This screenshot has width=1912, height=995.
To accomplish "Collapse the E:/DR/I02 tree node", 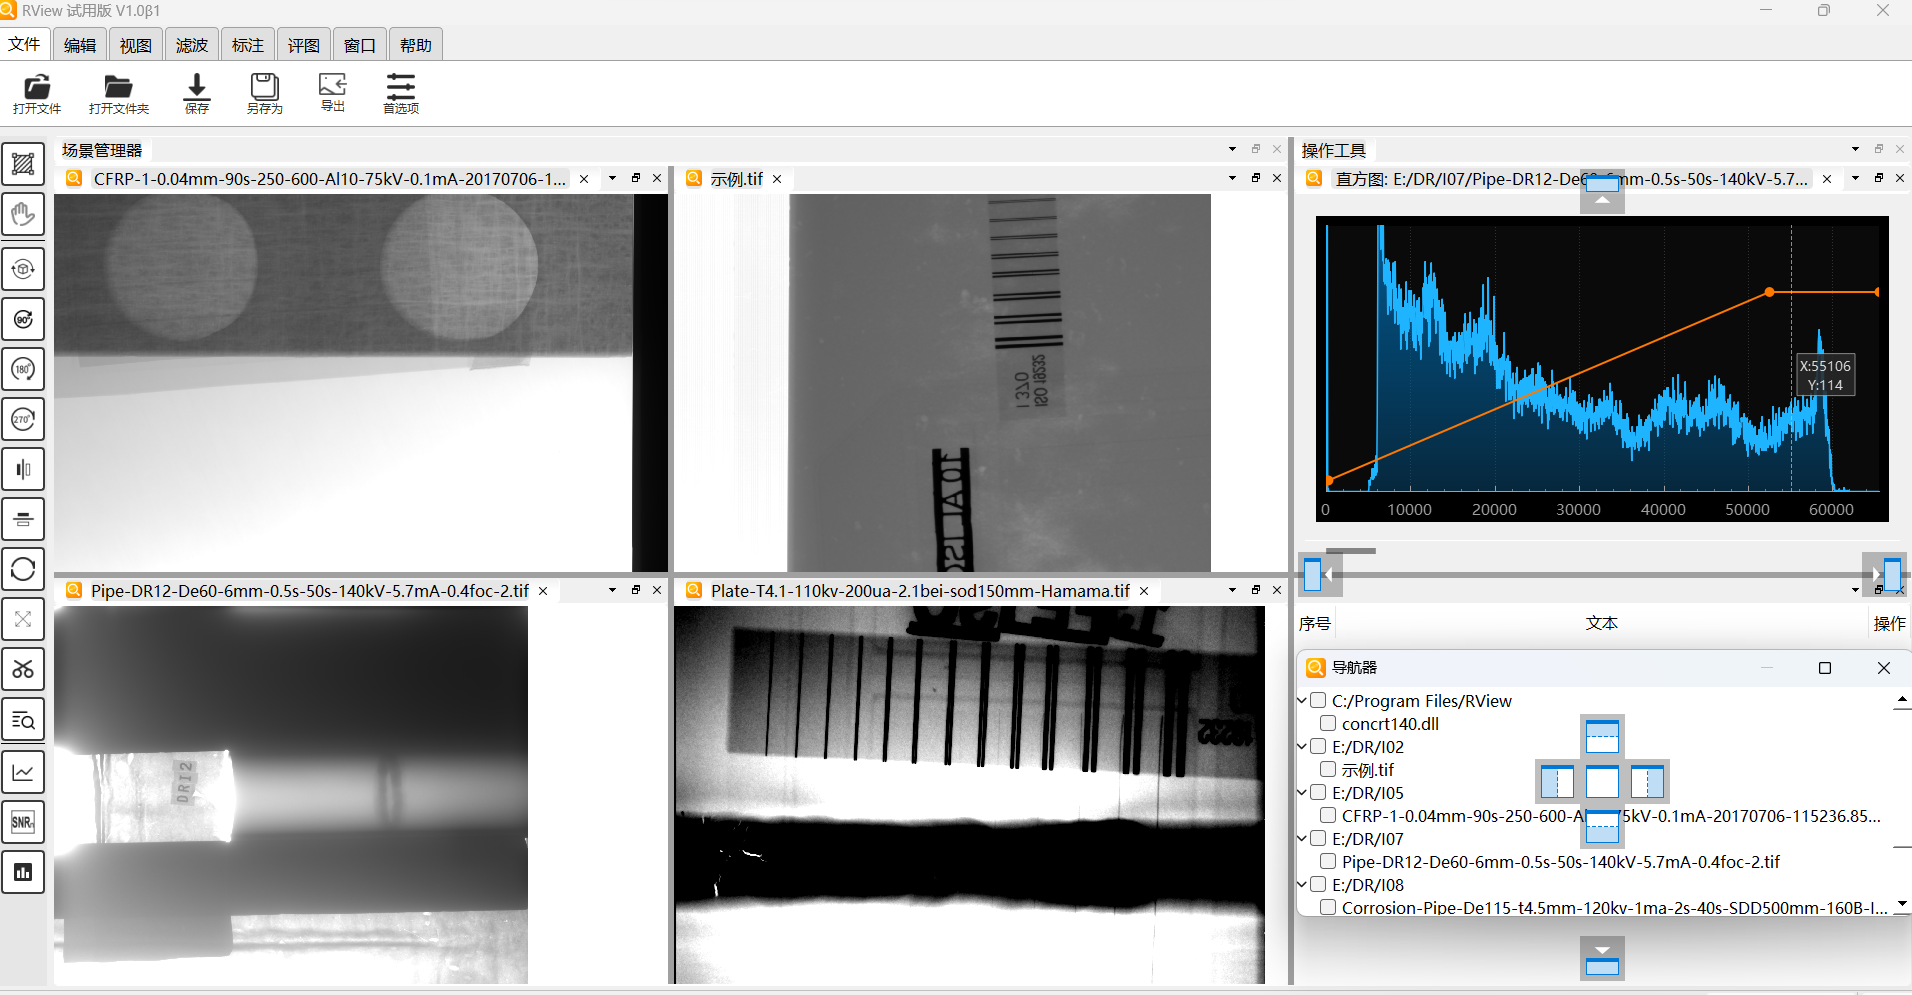I will click(1303, 747).
